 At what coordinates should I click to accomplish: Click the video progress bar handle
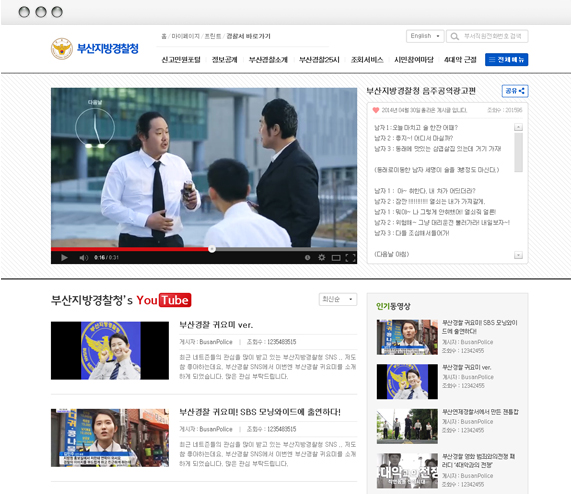212,249
